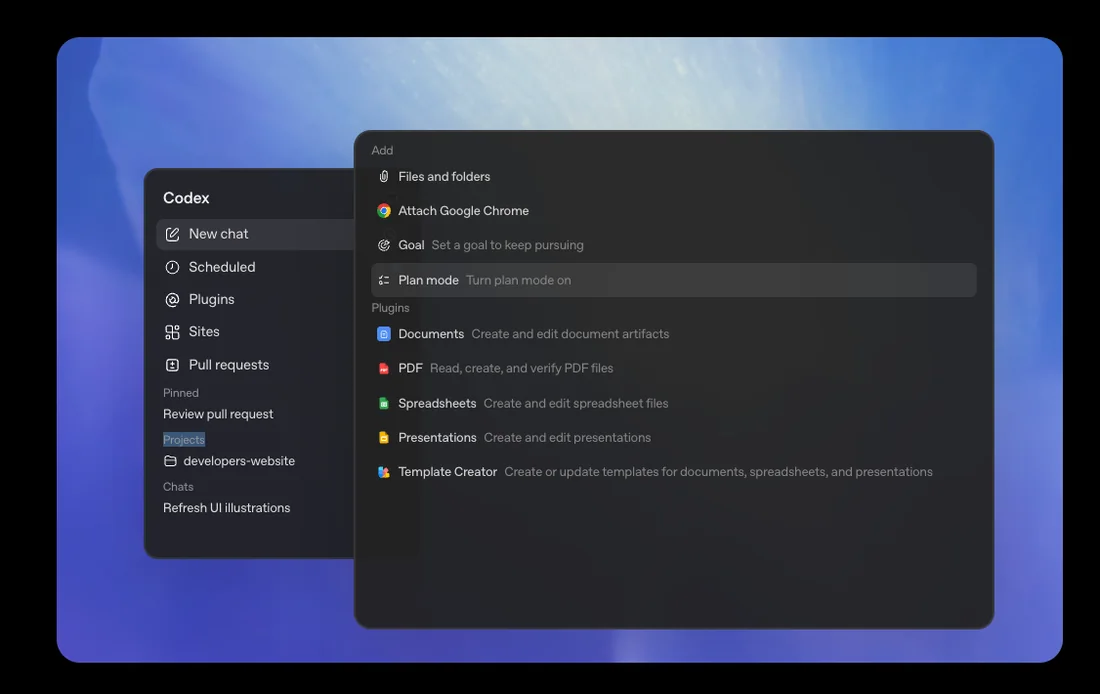
Task: Click the Chats section label
Action: [x=178, y=486]
